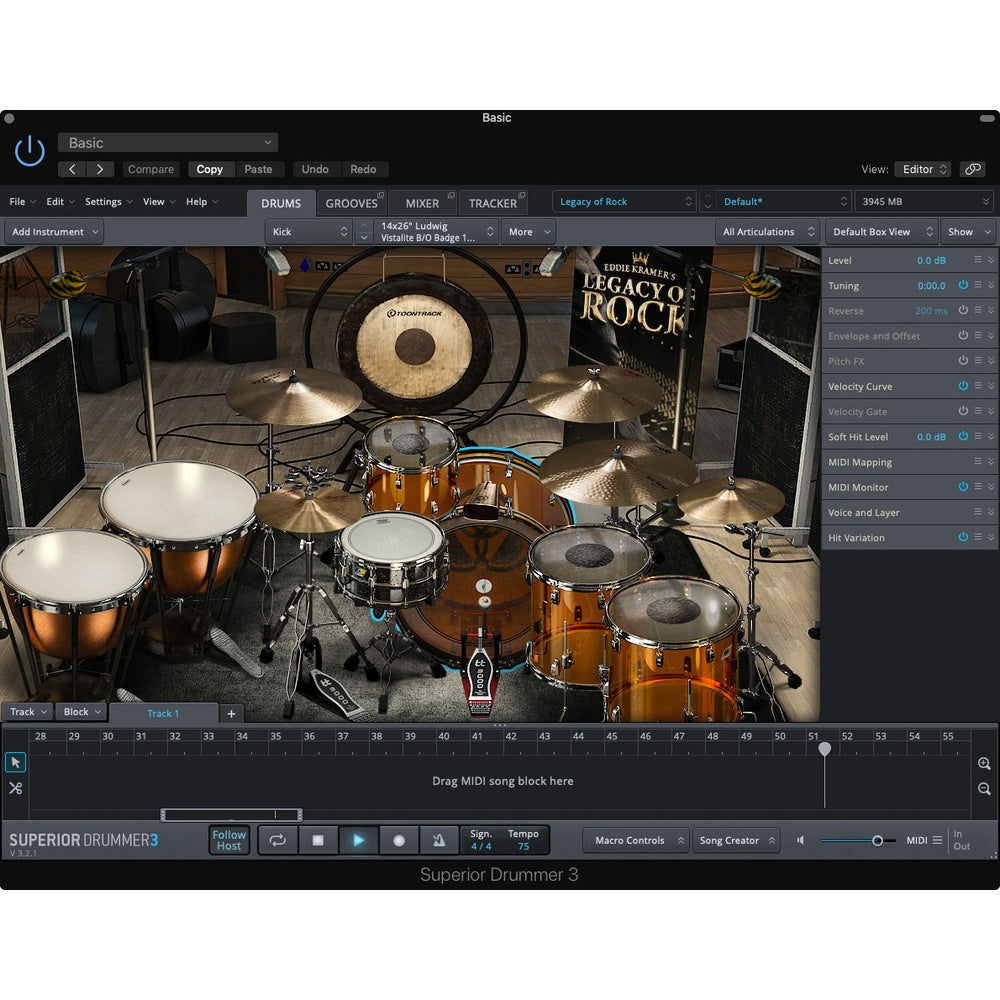This screenshot has height=1000, width=1000.
Task: Click the record button in the transport
Action: click(400, 840)
